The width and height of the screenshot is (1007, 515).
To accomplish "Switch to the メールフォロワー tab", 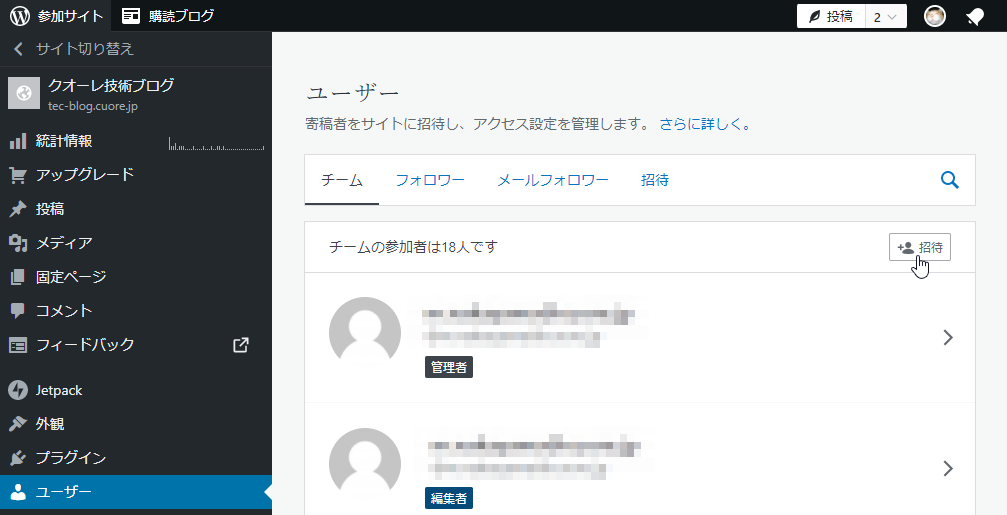I will [x=552, y=181].
